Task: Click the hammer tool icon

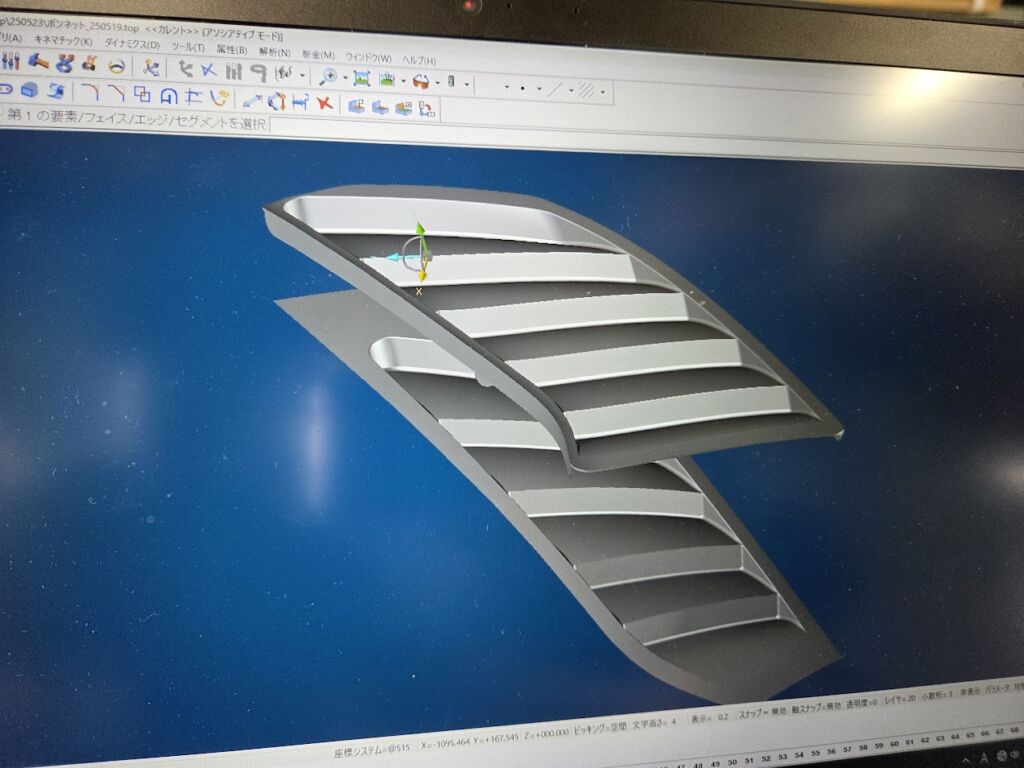Action: pos(38,62)
